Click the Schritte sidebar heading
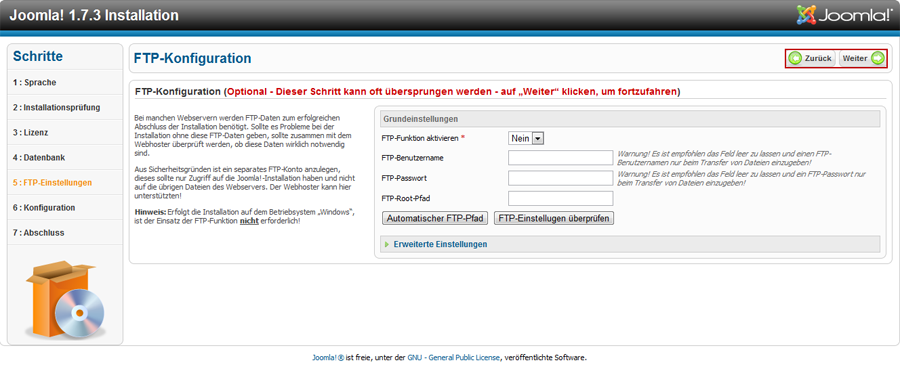This screenshot has width=900, height=369. [x=38, y=56]
